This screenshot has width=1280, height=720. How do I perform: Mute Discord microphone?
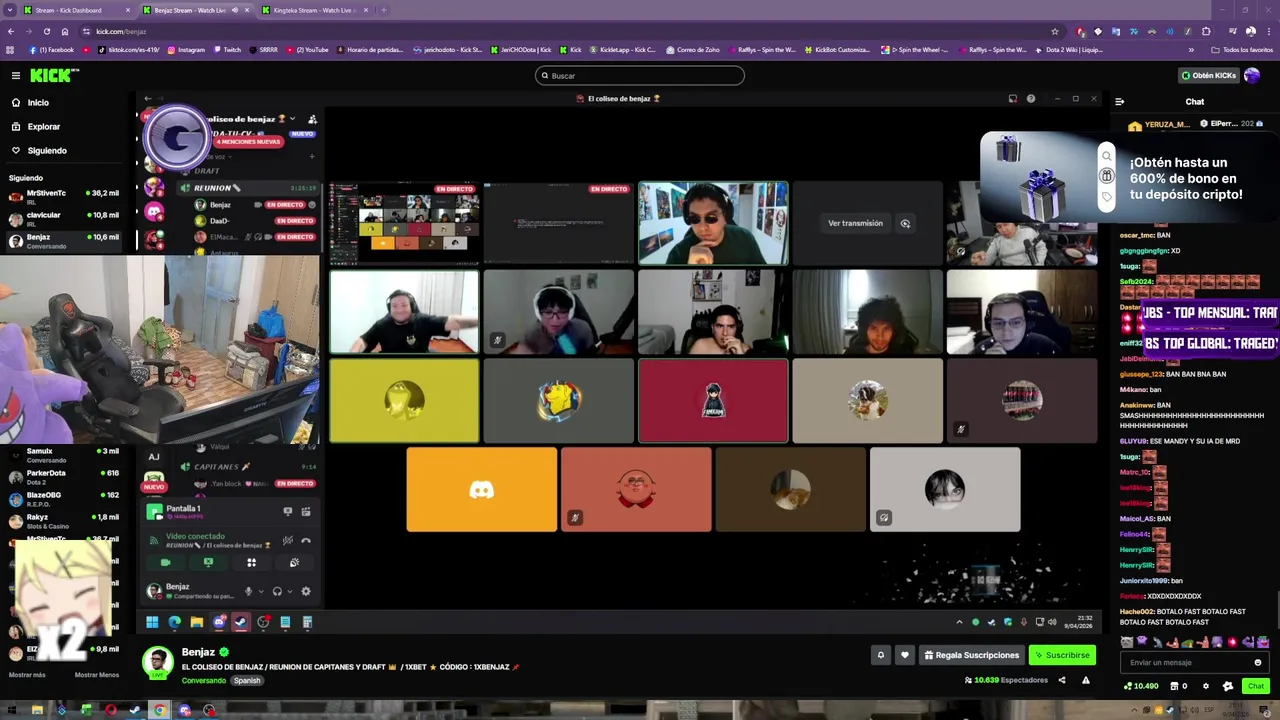pyautogui.click(x=249, y=591)
